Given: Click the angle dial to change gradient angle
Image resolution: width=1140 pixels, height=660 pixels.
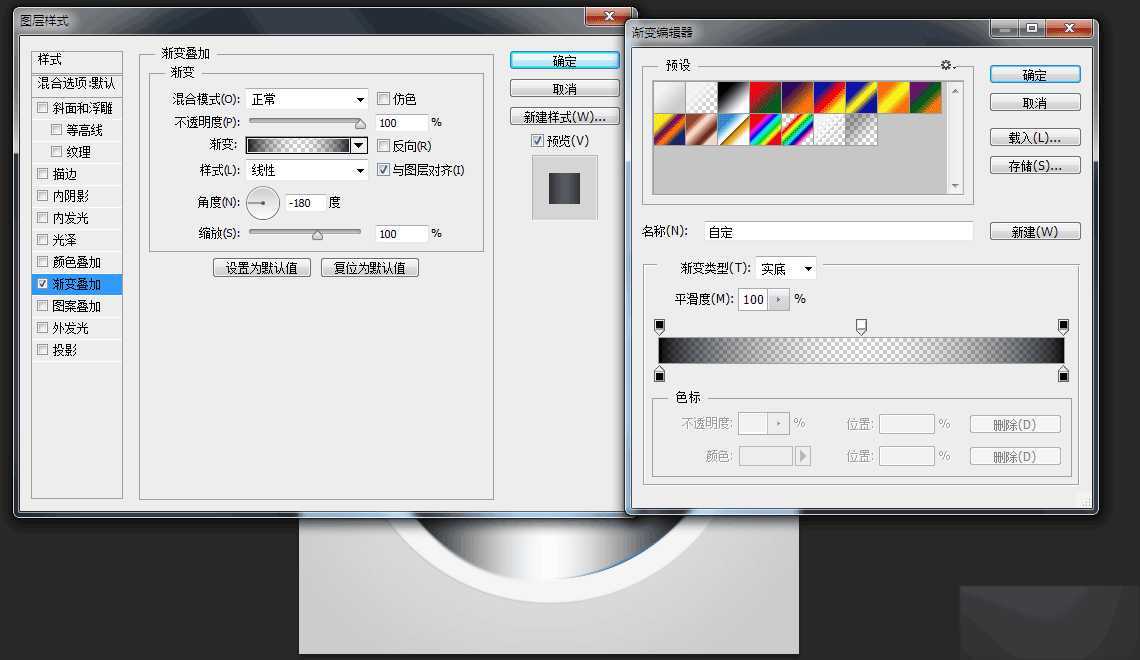Looking at the screenshot, I should (x=262, y=202).
